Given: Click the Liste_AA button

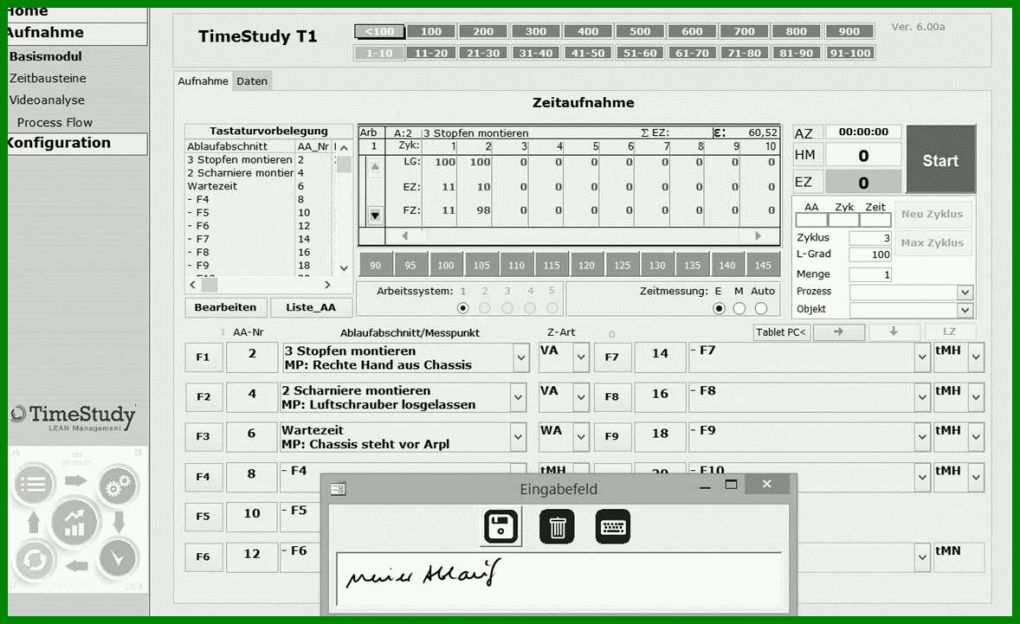Looking at the screenshot, I should (311, 307).
